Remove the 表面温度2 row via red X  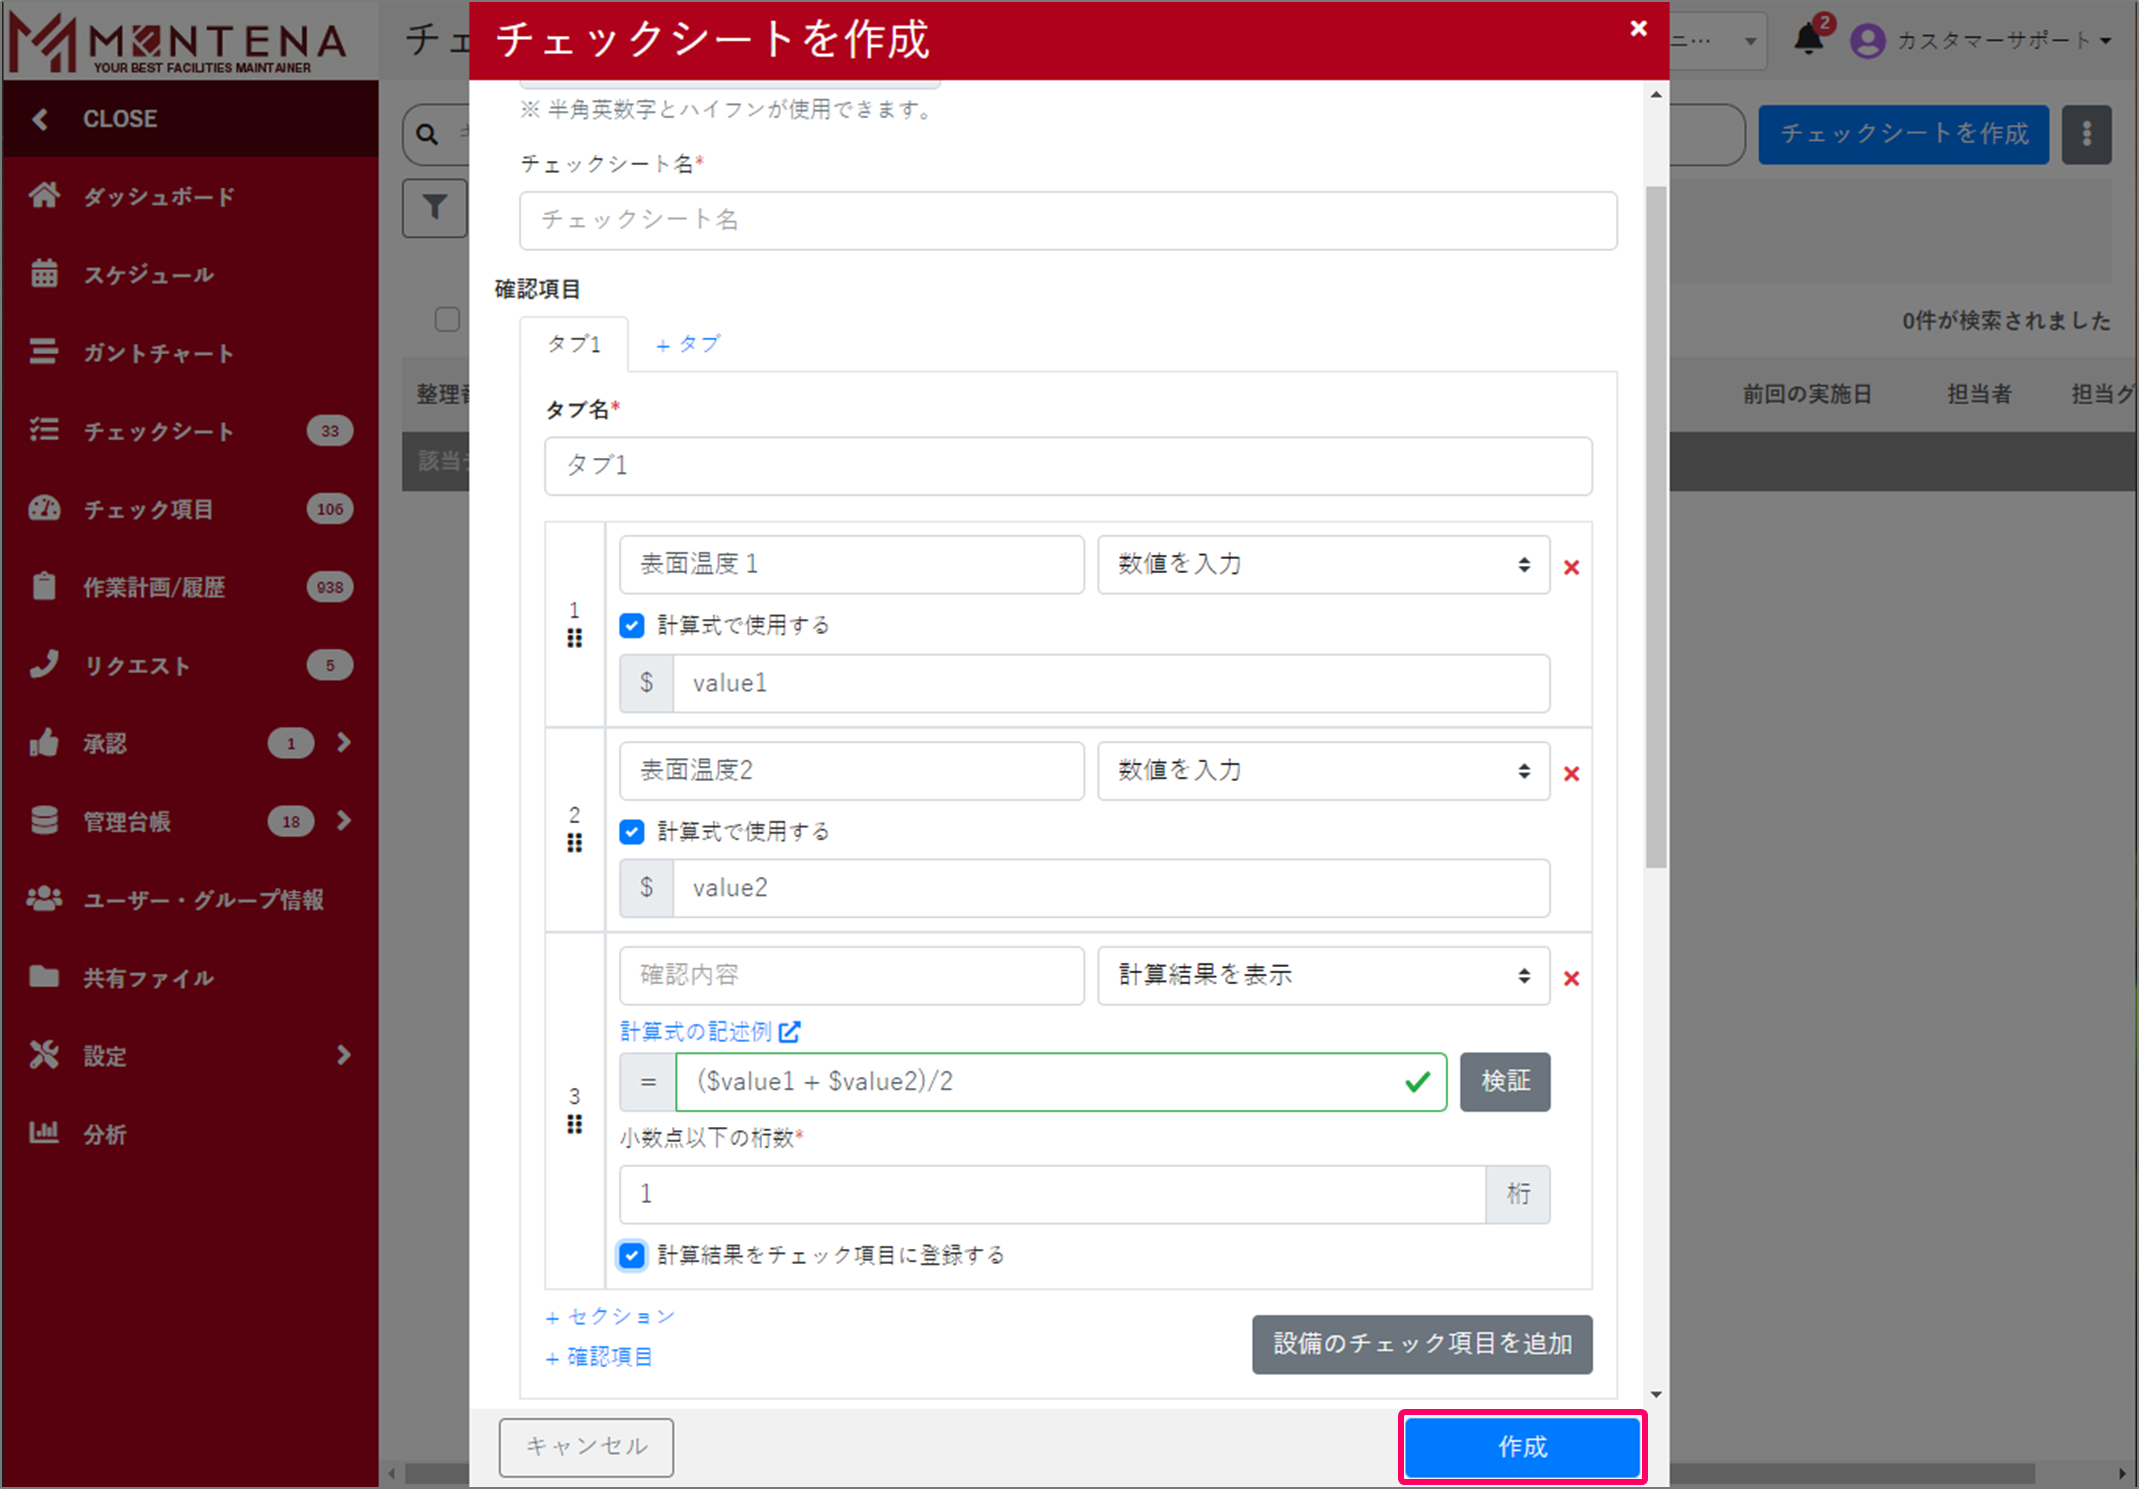tap(1571, 774)
